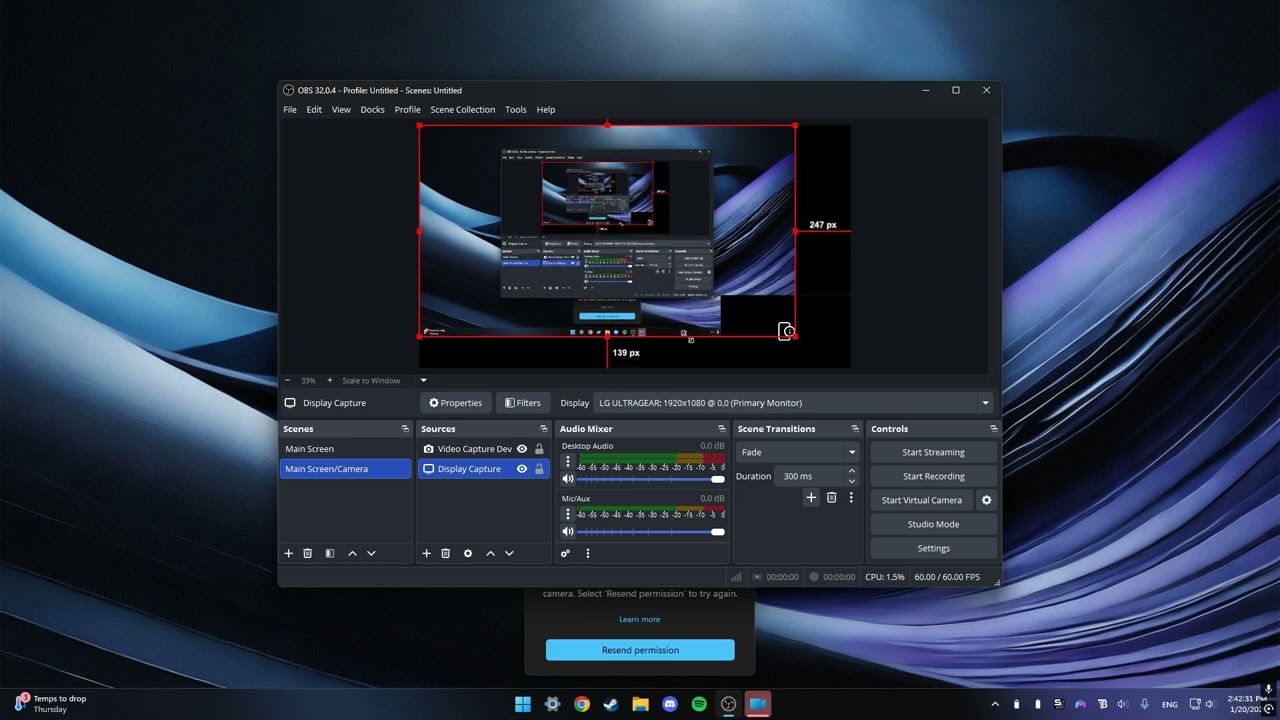This screenshot has height=720, width=1280.
Task: Click Start Streaming button
Action: point(934,452)
